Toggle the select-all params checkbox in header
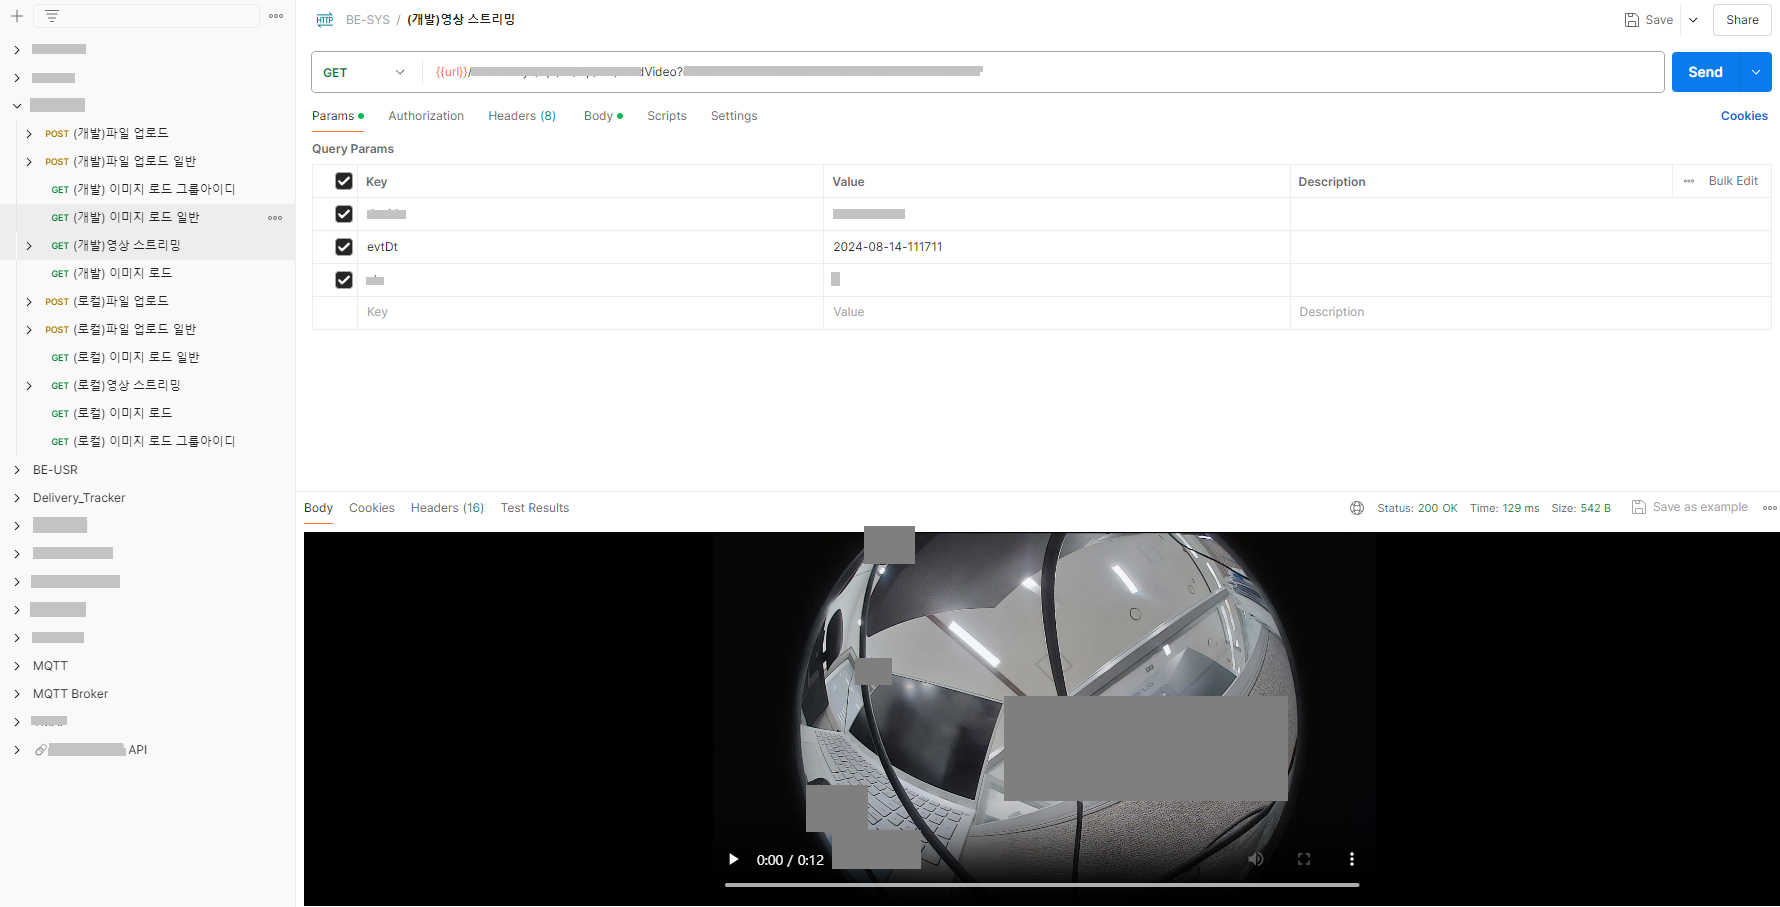 tap(344, 181)
